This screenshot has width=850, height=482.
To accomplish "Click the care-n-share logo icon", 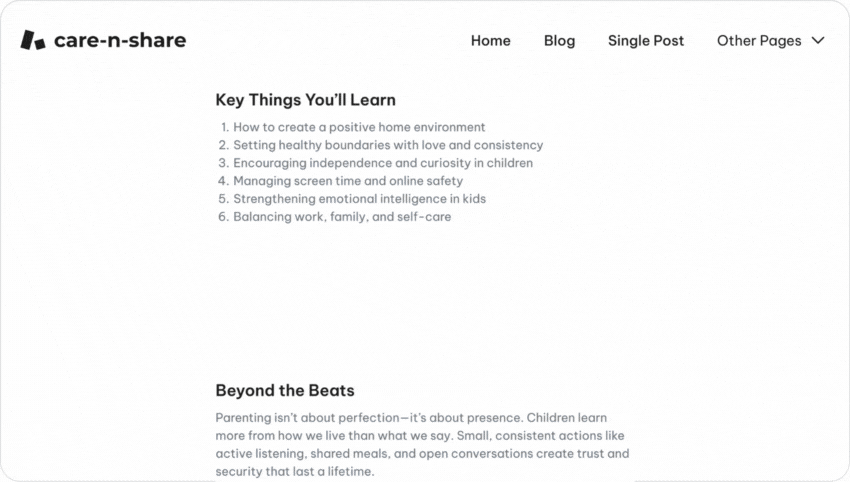I will (x=33, y=40).
